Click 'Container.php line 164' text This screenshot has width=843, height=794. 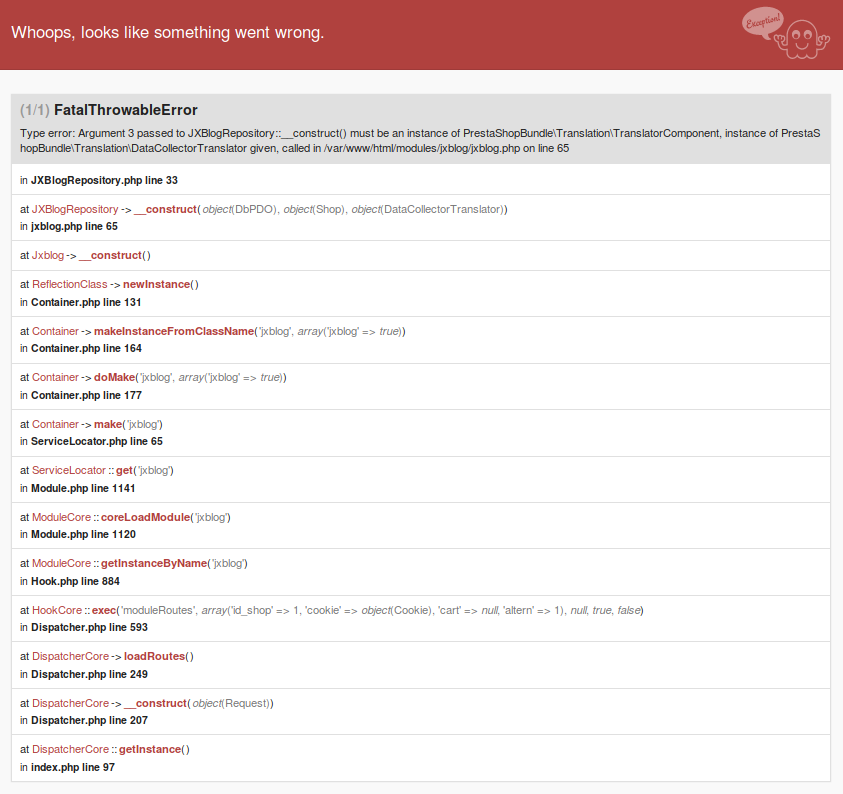(x=87, y=348)
